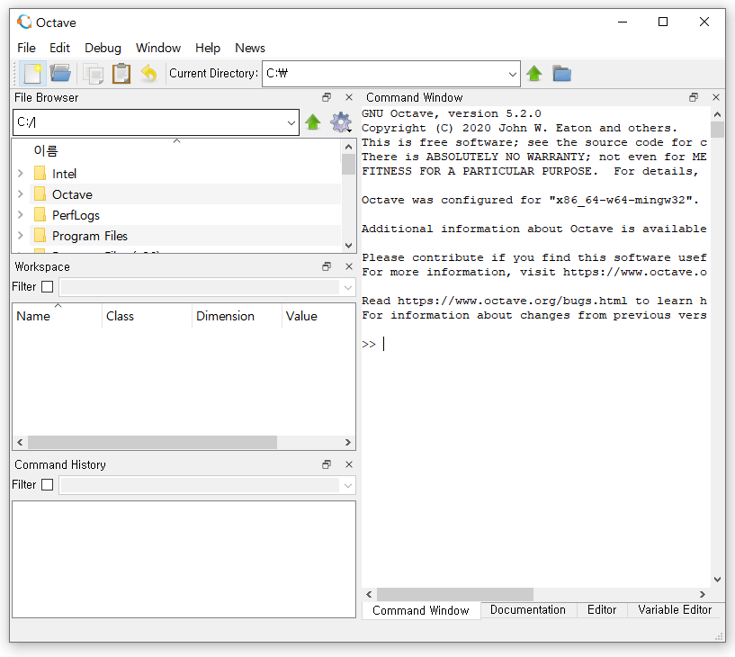Viewport: 735px width, 657px height.
Task: Focus the Workspace filter text field
Action: pyautogui.click(x=200, y=287)
